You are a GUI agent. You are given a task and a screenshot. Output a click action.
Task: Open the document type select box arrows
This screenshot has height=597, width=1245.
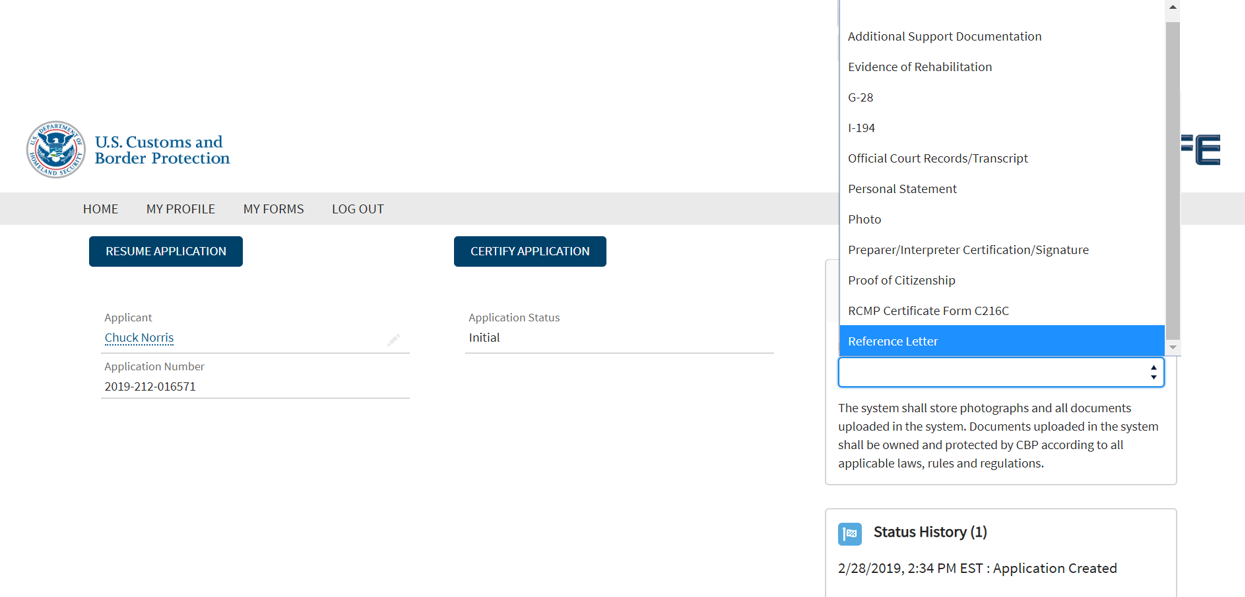click(x=1153, y=372)
